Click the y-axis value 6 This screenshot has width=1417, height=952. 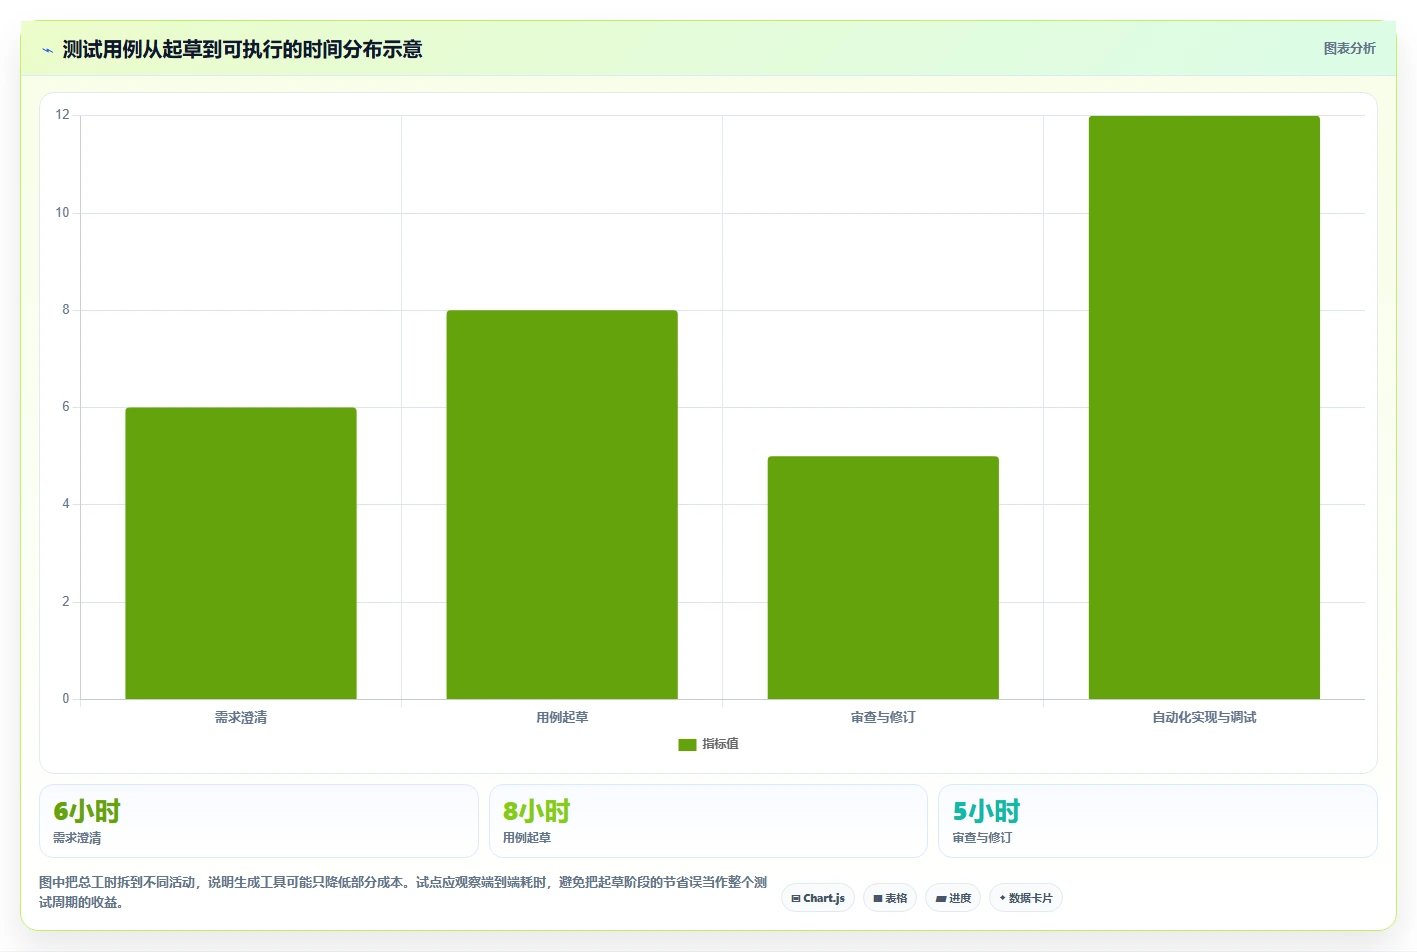pyautogui.click(x=66, y=407)
